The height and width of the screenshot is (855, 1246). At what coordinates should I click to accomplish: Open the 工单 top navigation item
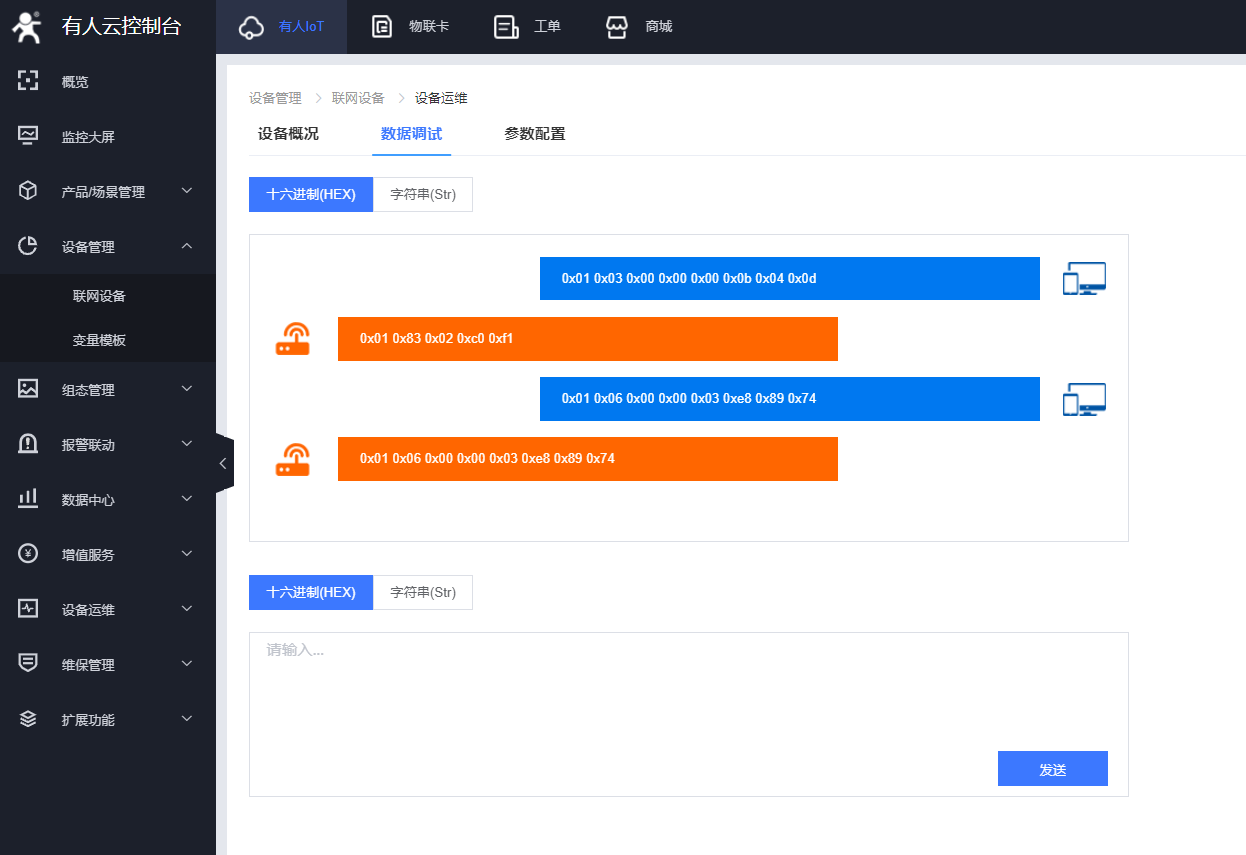pyautogui.click(x=528, y=27)
